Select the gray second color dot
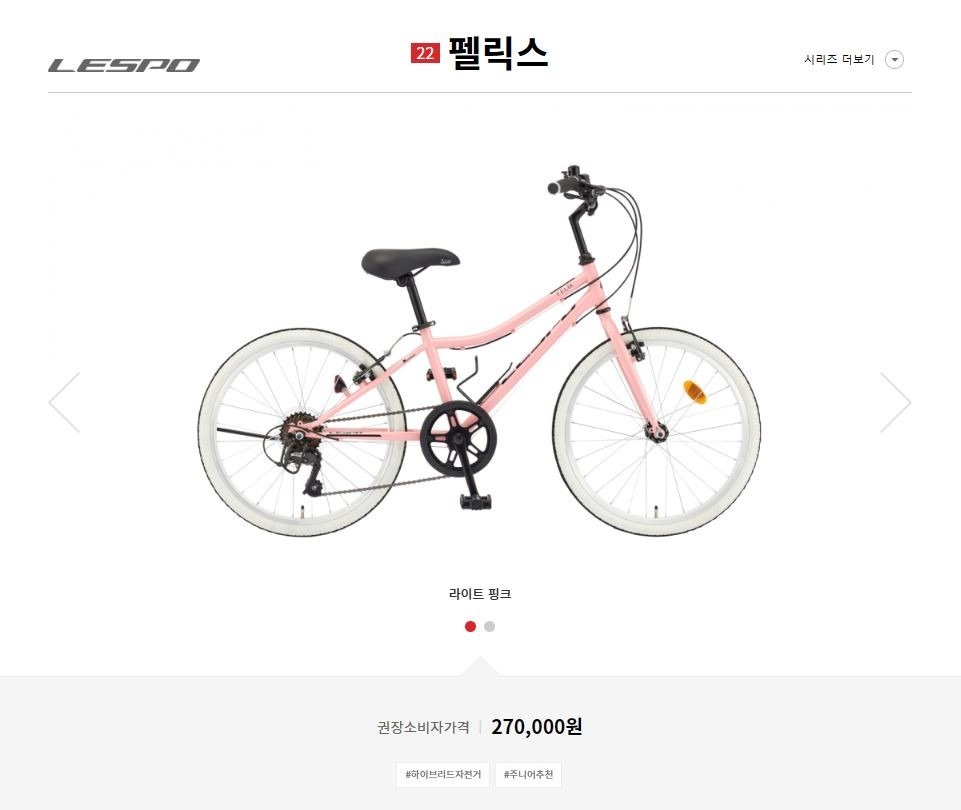This screenshot has height=810, width=961. coord(489,626)
